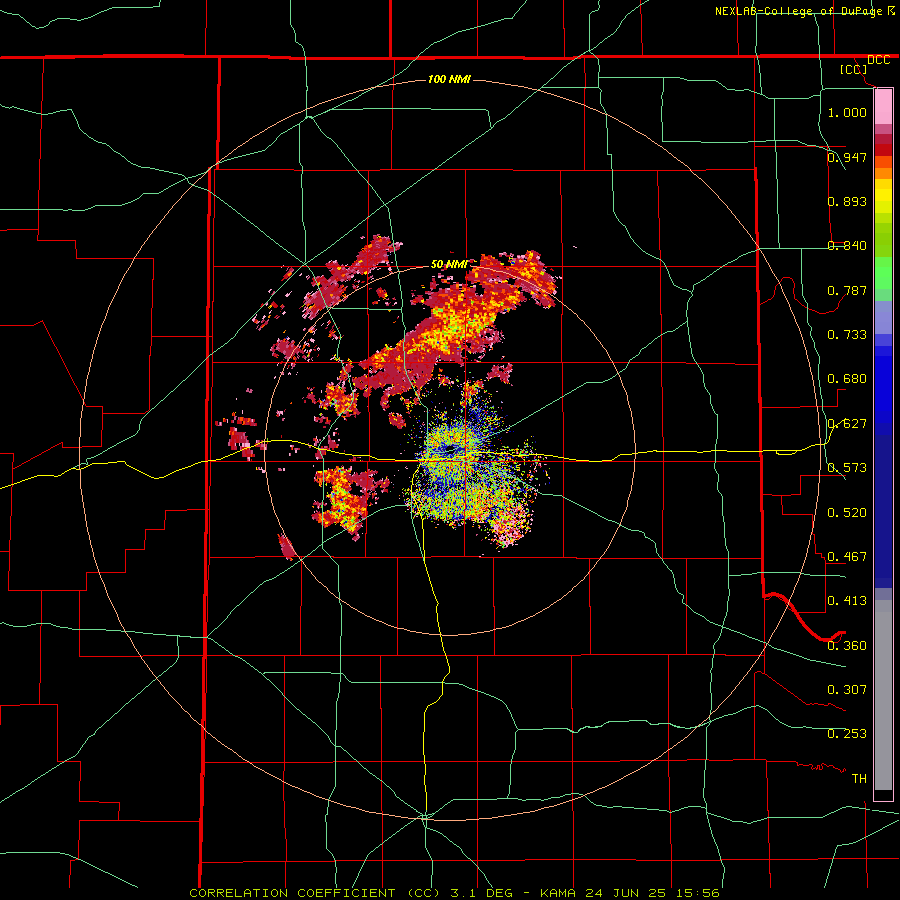Select the 0.947 scale value
Screen dimensions: 900x900
847,157
